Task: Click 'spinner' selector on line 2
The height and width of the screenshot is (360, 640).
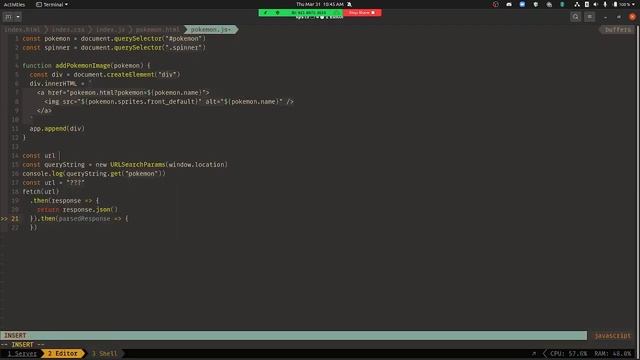Action: [x=184, y=48]
